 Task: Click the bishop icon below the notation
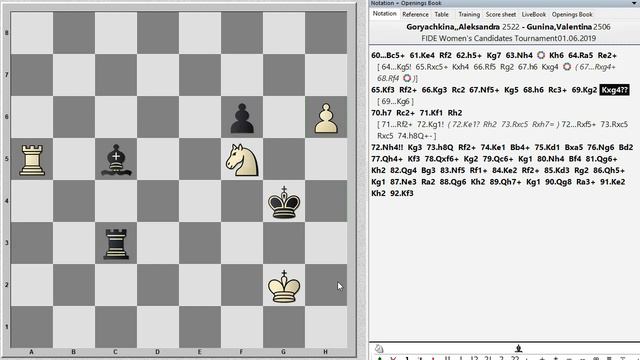[x=518, y=348]
